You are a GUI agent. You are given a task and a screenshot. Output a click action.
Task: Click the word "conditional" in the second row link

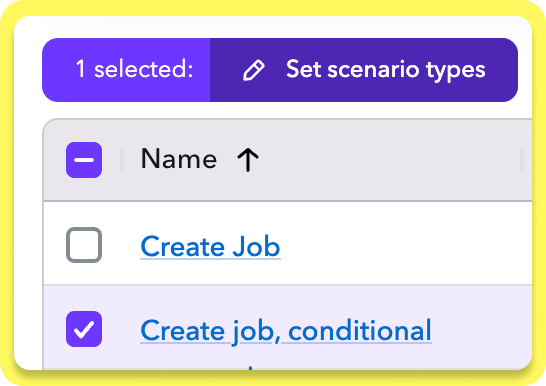[x=360, y=330]
